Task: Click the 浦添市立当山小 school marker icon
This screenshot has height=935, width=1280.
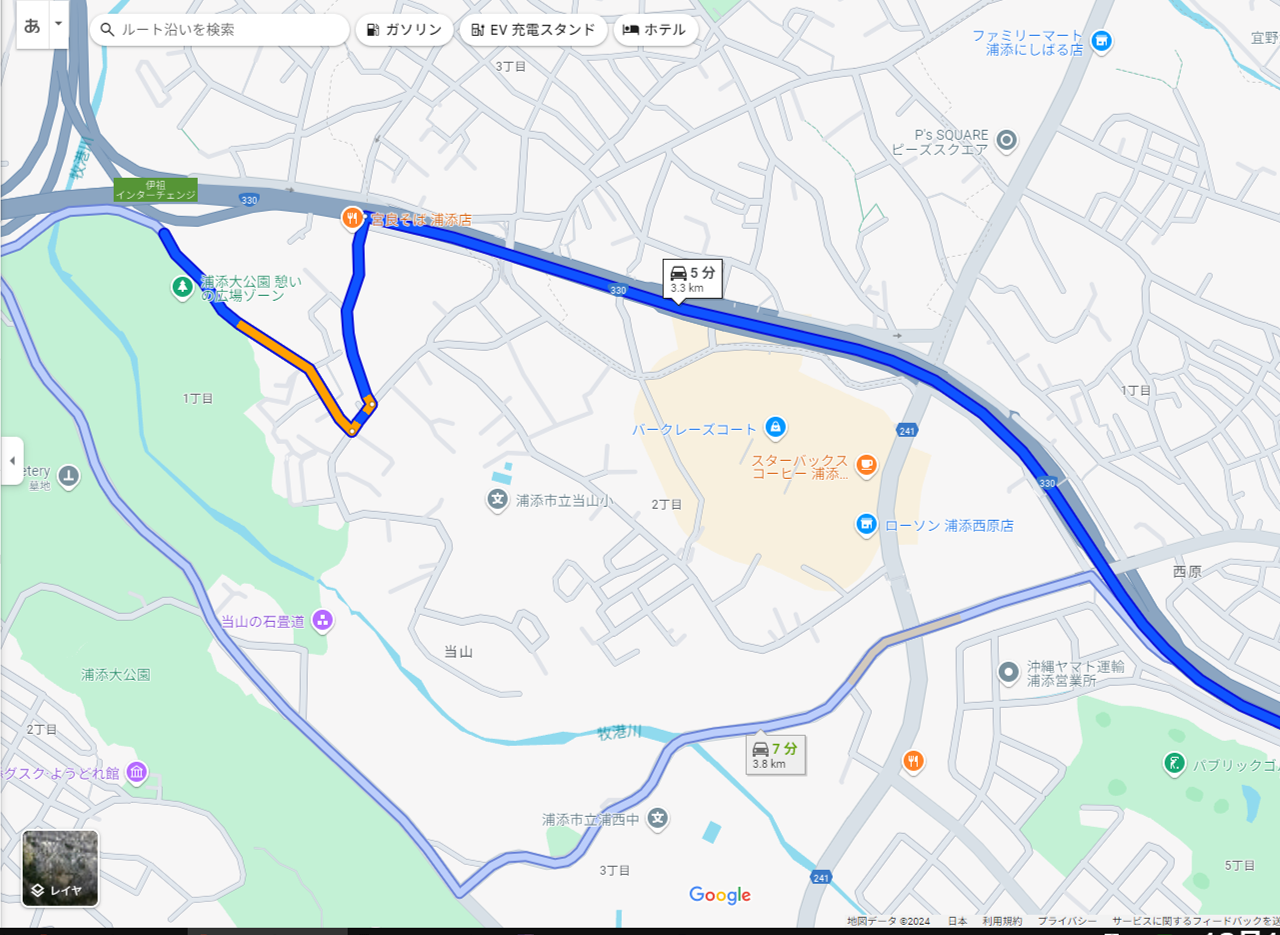Action: pos(497,500)
